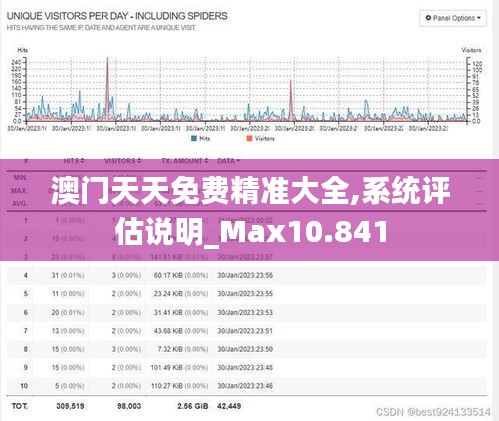Click the '31.41 KiB' transfer amount
This screenshot has height=421, width=499.
tap(168, 312)
